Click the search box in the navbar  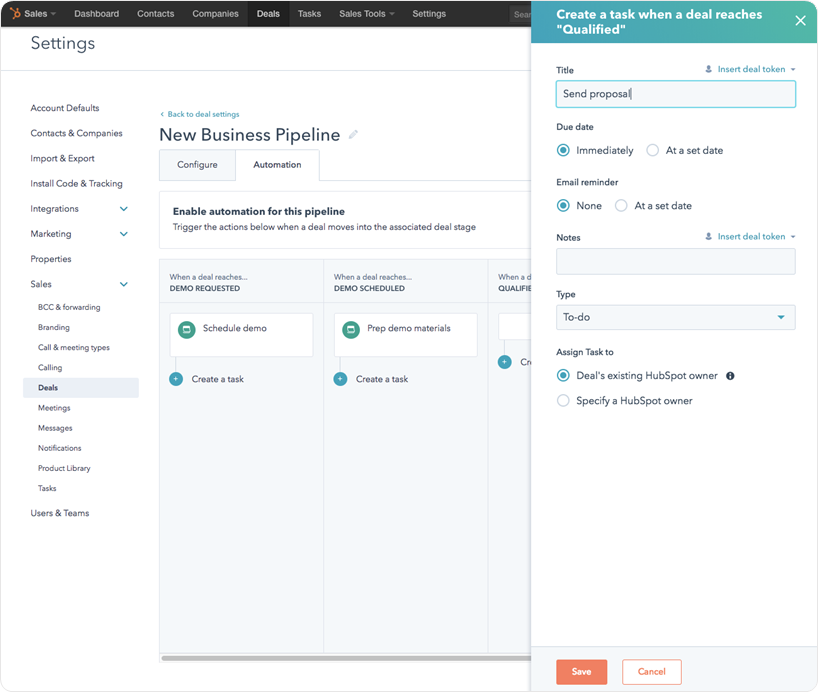520,14
